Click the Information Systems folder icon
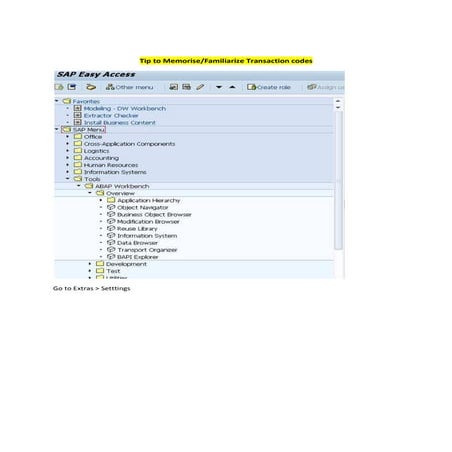 (78, 172)
